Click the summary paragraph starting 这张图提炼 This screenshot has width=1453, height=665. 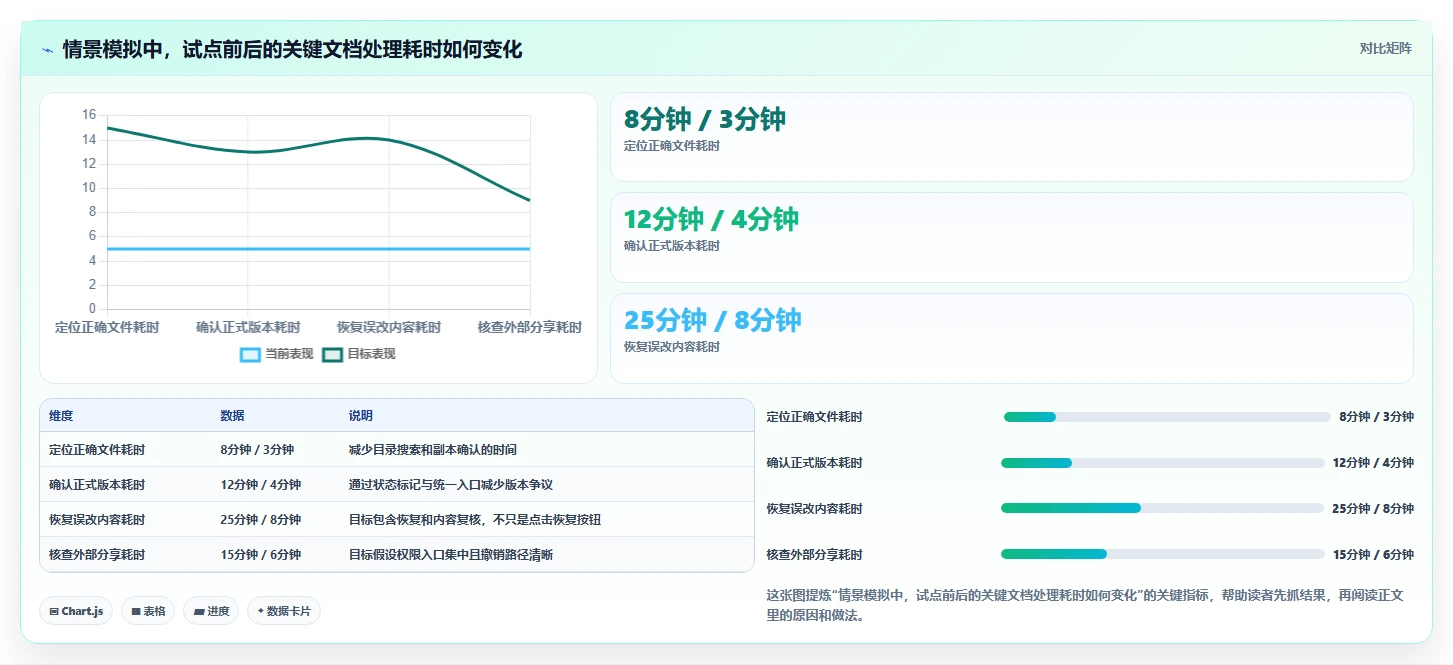point(1085,605)
